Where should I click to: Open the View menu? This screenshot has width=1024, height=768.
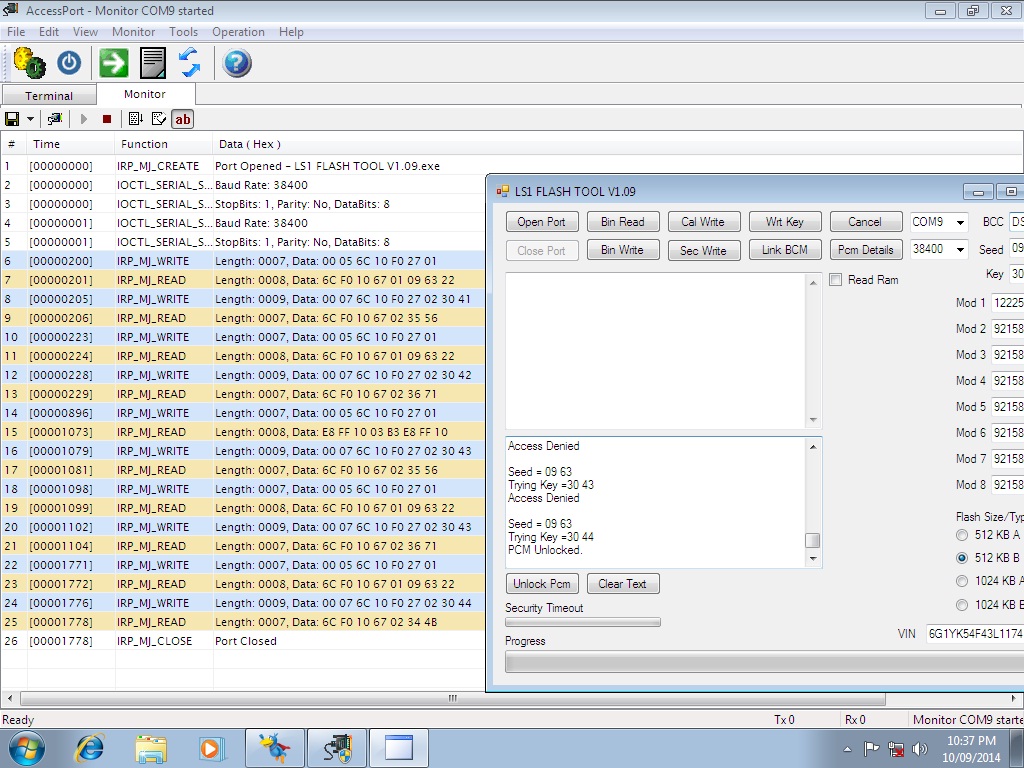coord(85,32)
